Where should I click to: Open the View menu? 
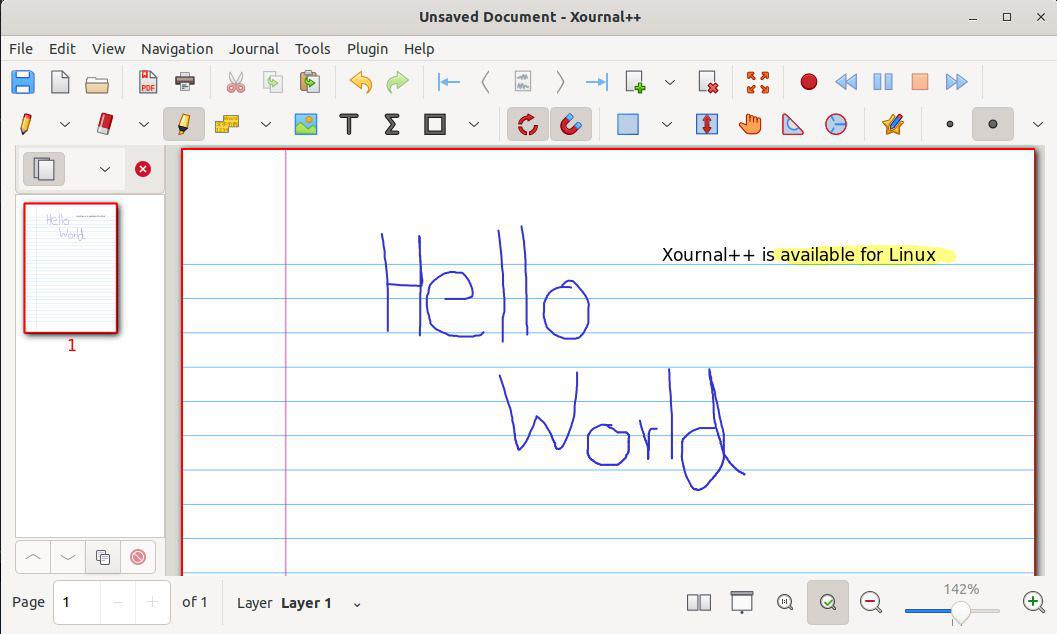(109, 49)
